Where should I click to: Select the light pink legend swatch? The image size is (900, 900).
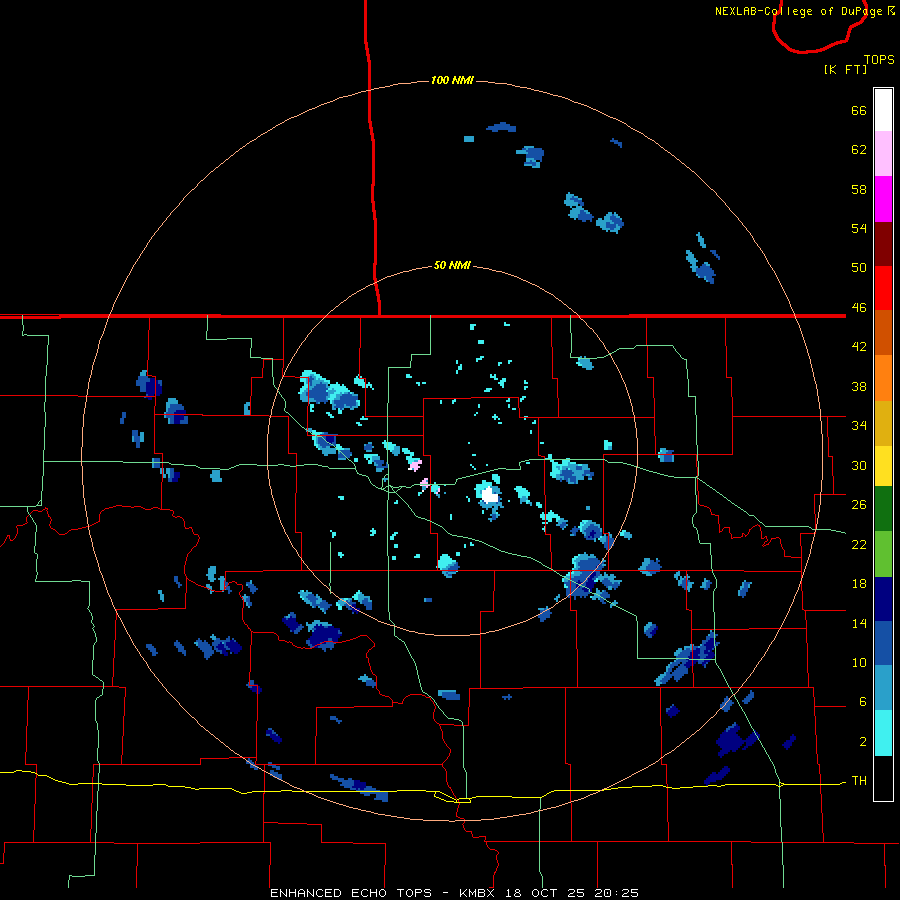click(883, 154)
